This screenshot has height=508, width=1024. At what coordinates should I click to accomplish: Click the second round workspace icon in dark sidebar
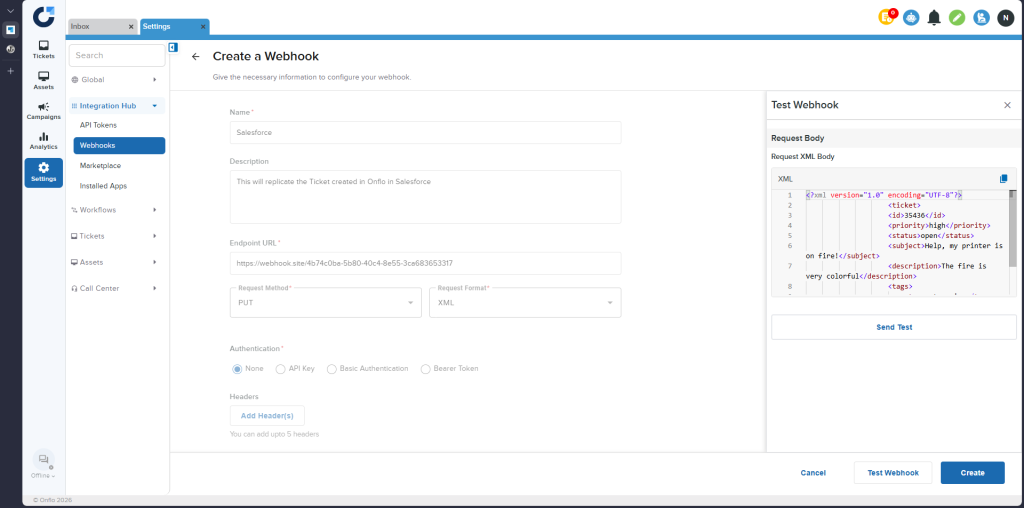pos(10,49)
